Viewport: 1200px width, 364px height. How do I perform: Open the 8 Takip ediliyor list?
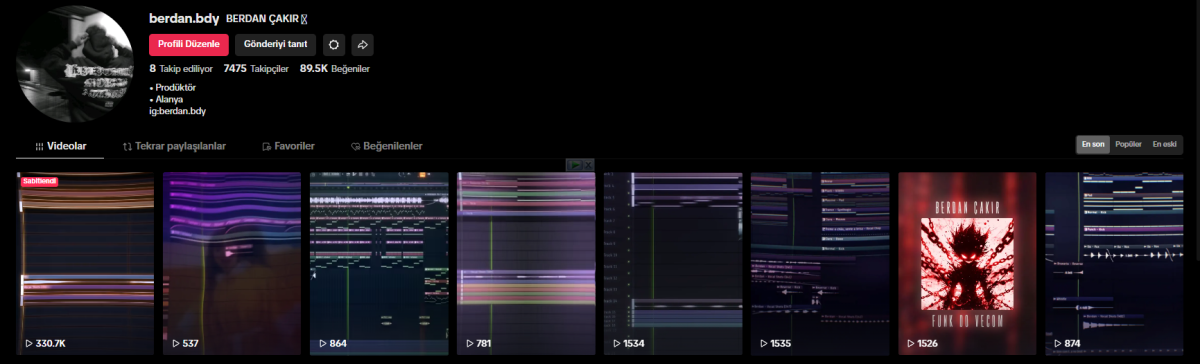click(181, 69)
